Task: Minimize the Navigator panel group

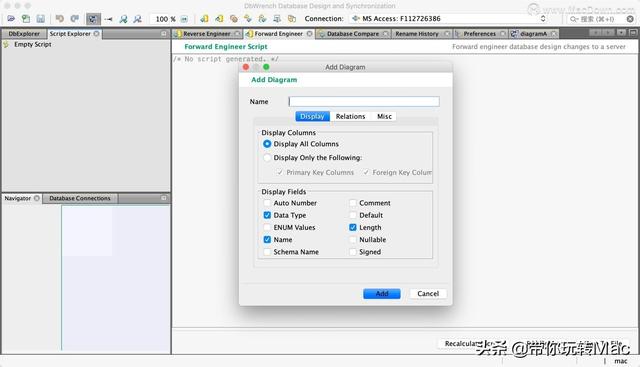Action: pos(164,198)
